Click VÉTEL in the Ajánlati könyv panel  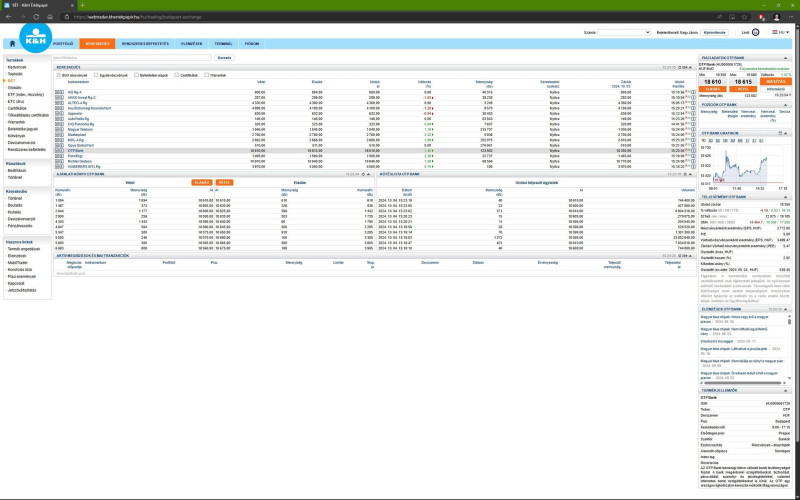(224, 183)
